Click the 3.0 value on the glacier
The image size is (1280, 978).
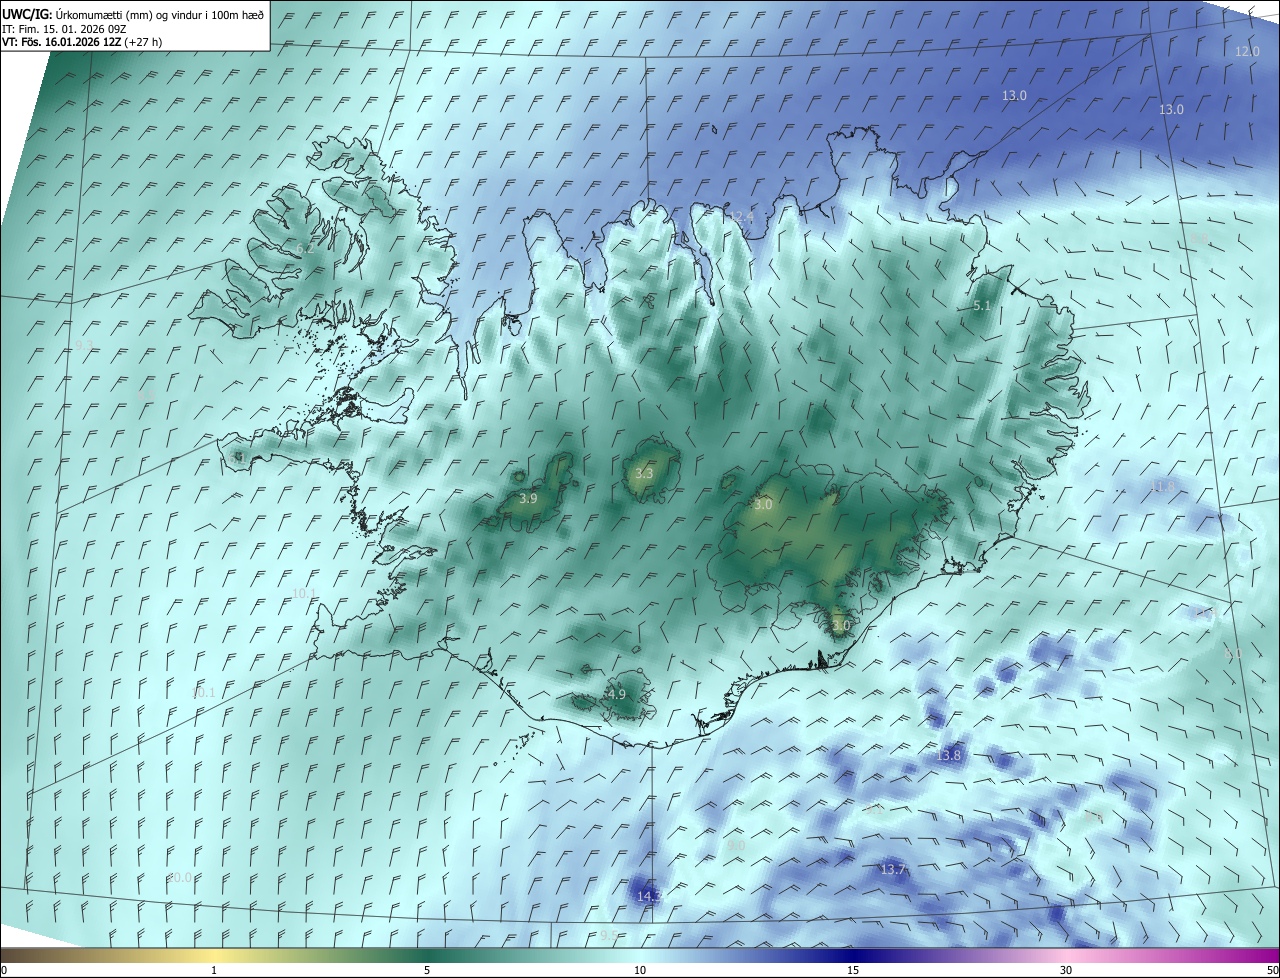[x=763, y=505]
